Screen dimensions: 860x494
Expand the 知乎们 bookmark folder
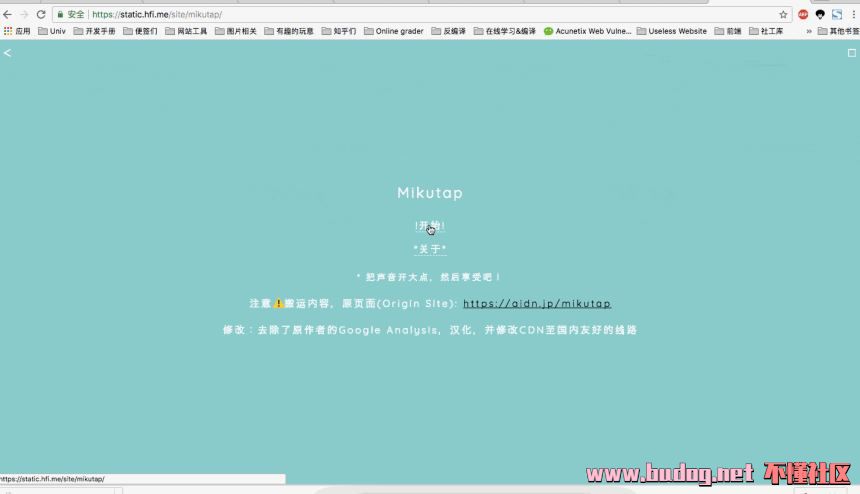339,31
